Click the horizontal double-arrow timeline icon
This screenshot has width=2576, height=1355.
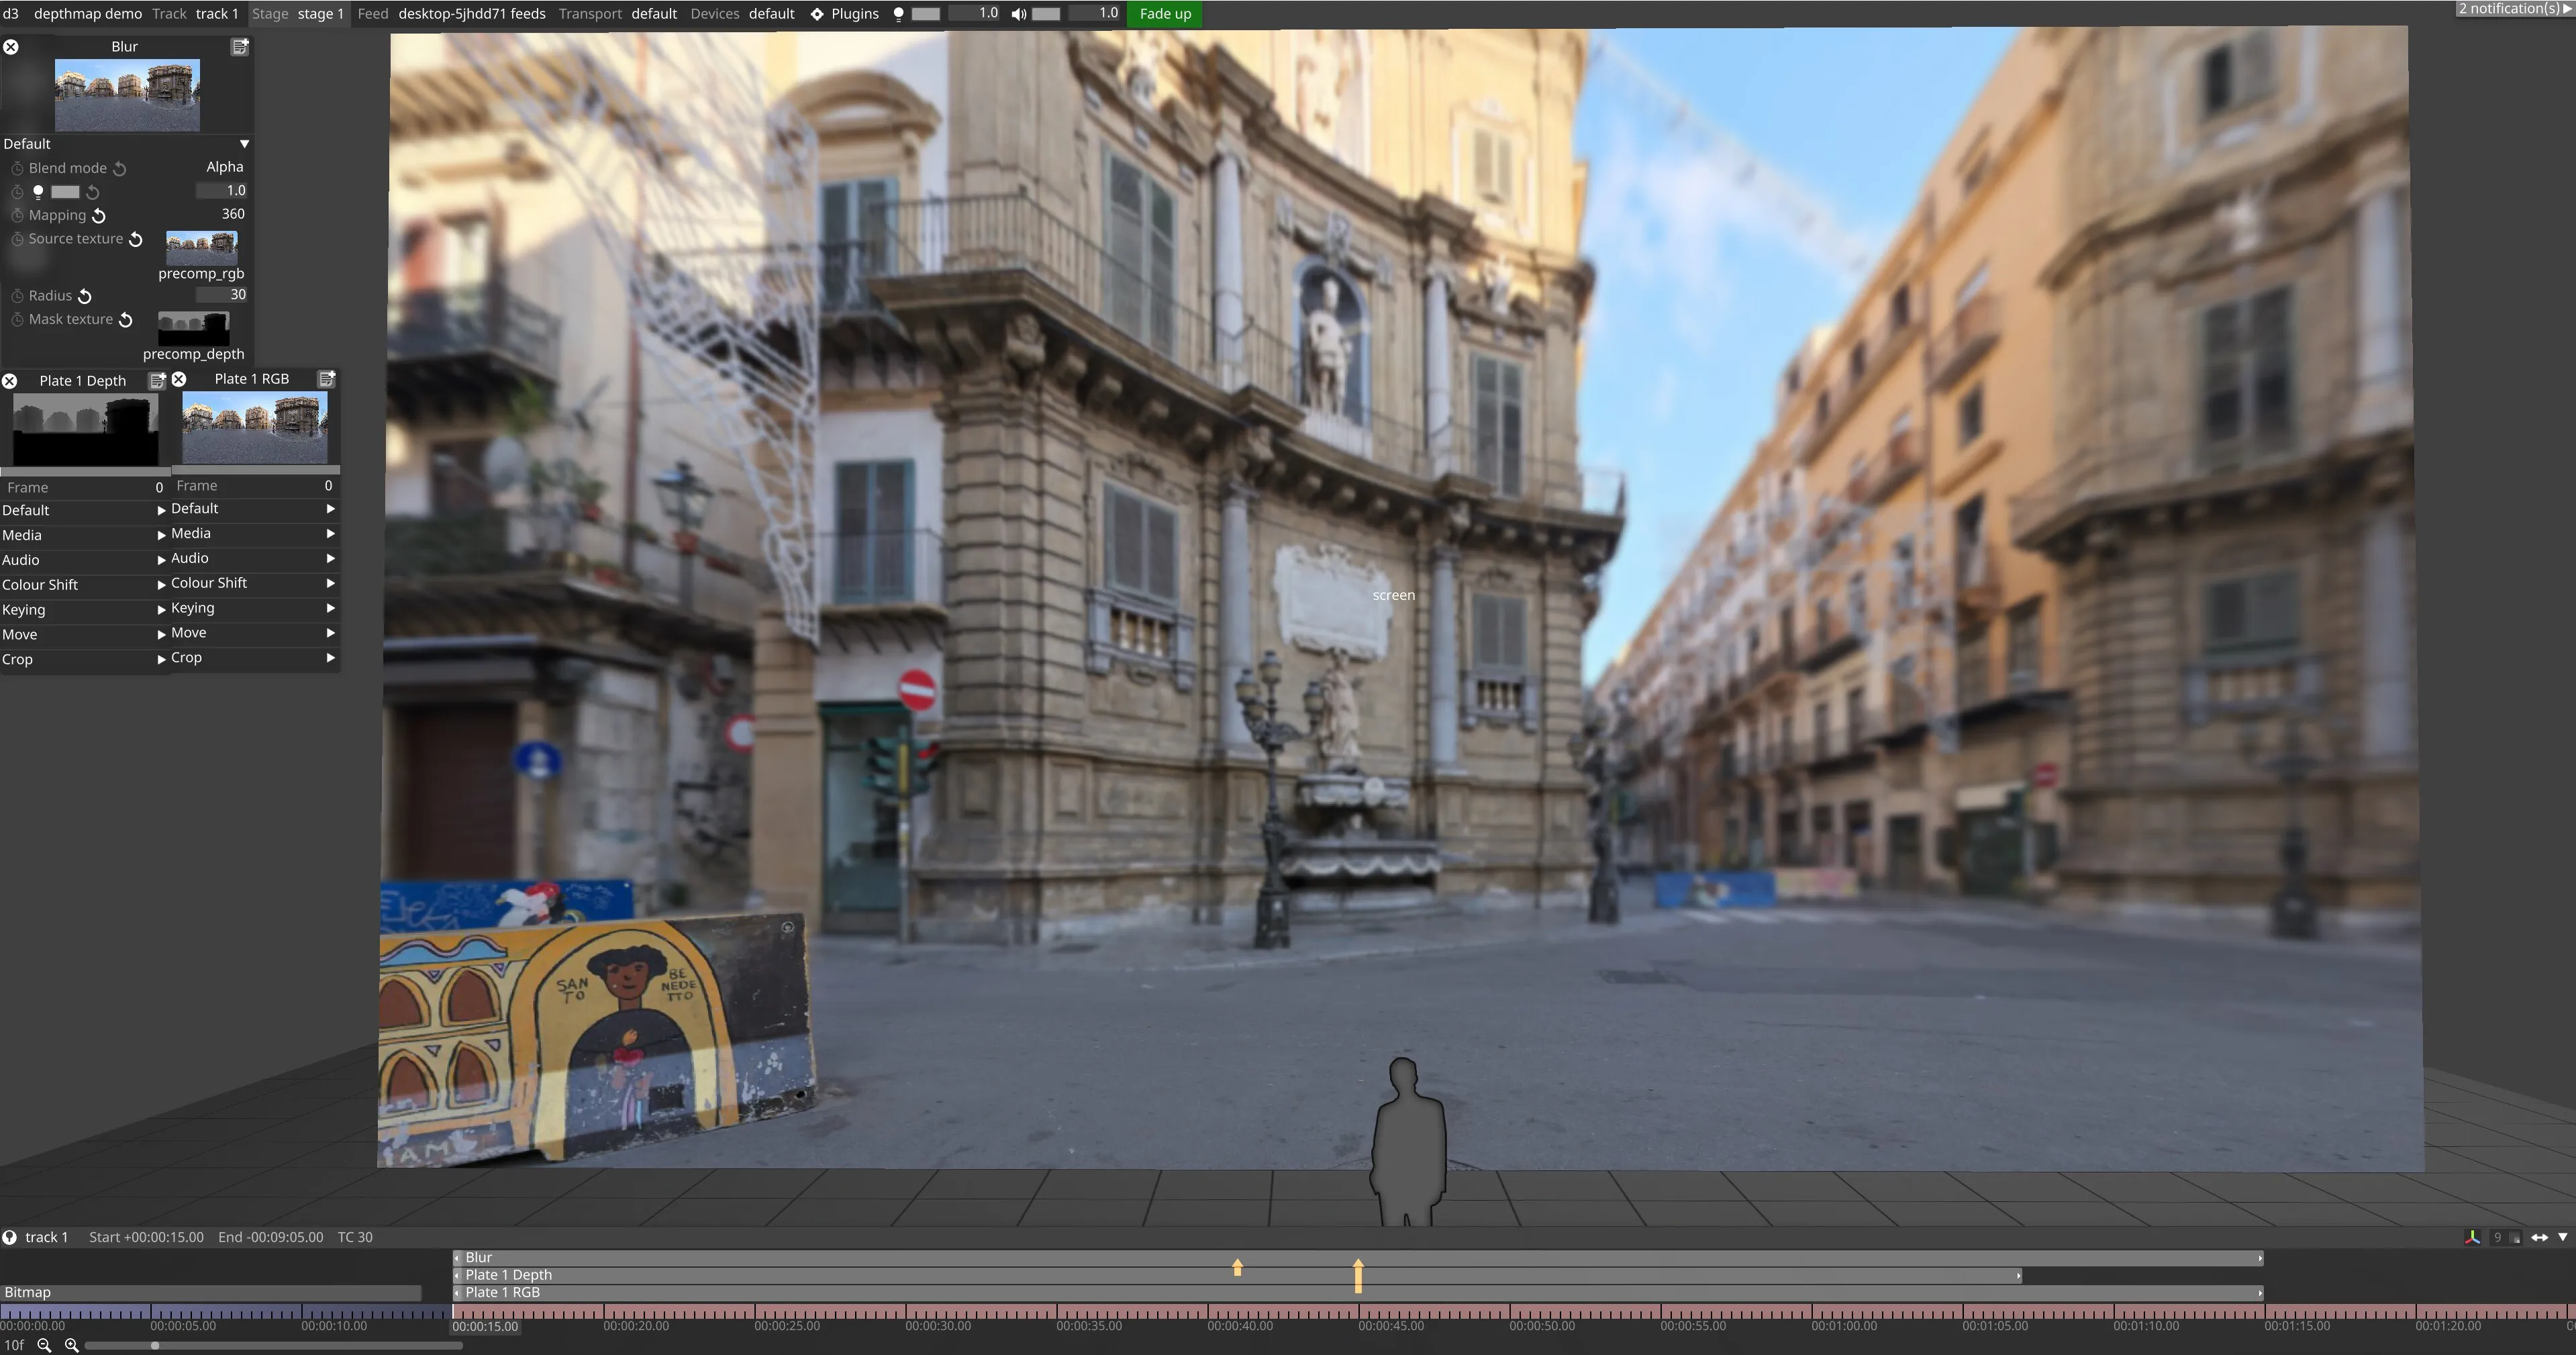2539,1237
